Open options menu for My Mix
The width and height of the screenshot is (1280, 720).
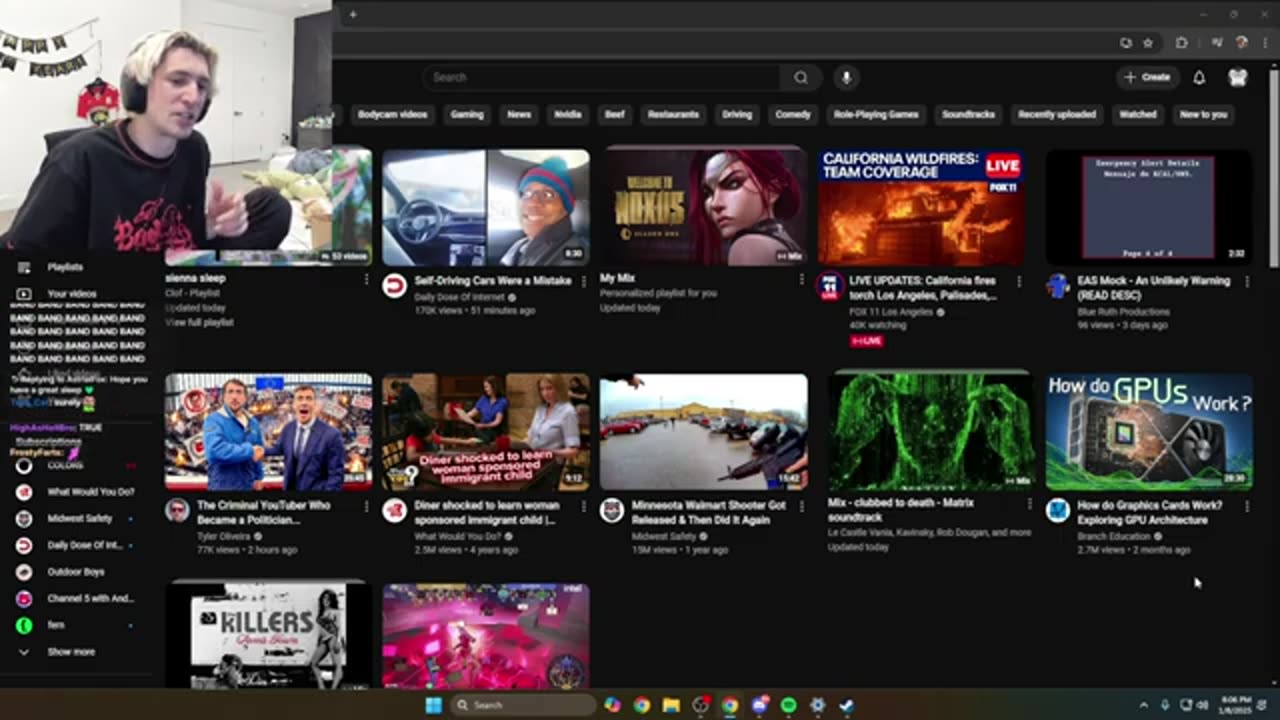(x=801, y=280)
